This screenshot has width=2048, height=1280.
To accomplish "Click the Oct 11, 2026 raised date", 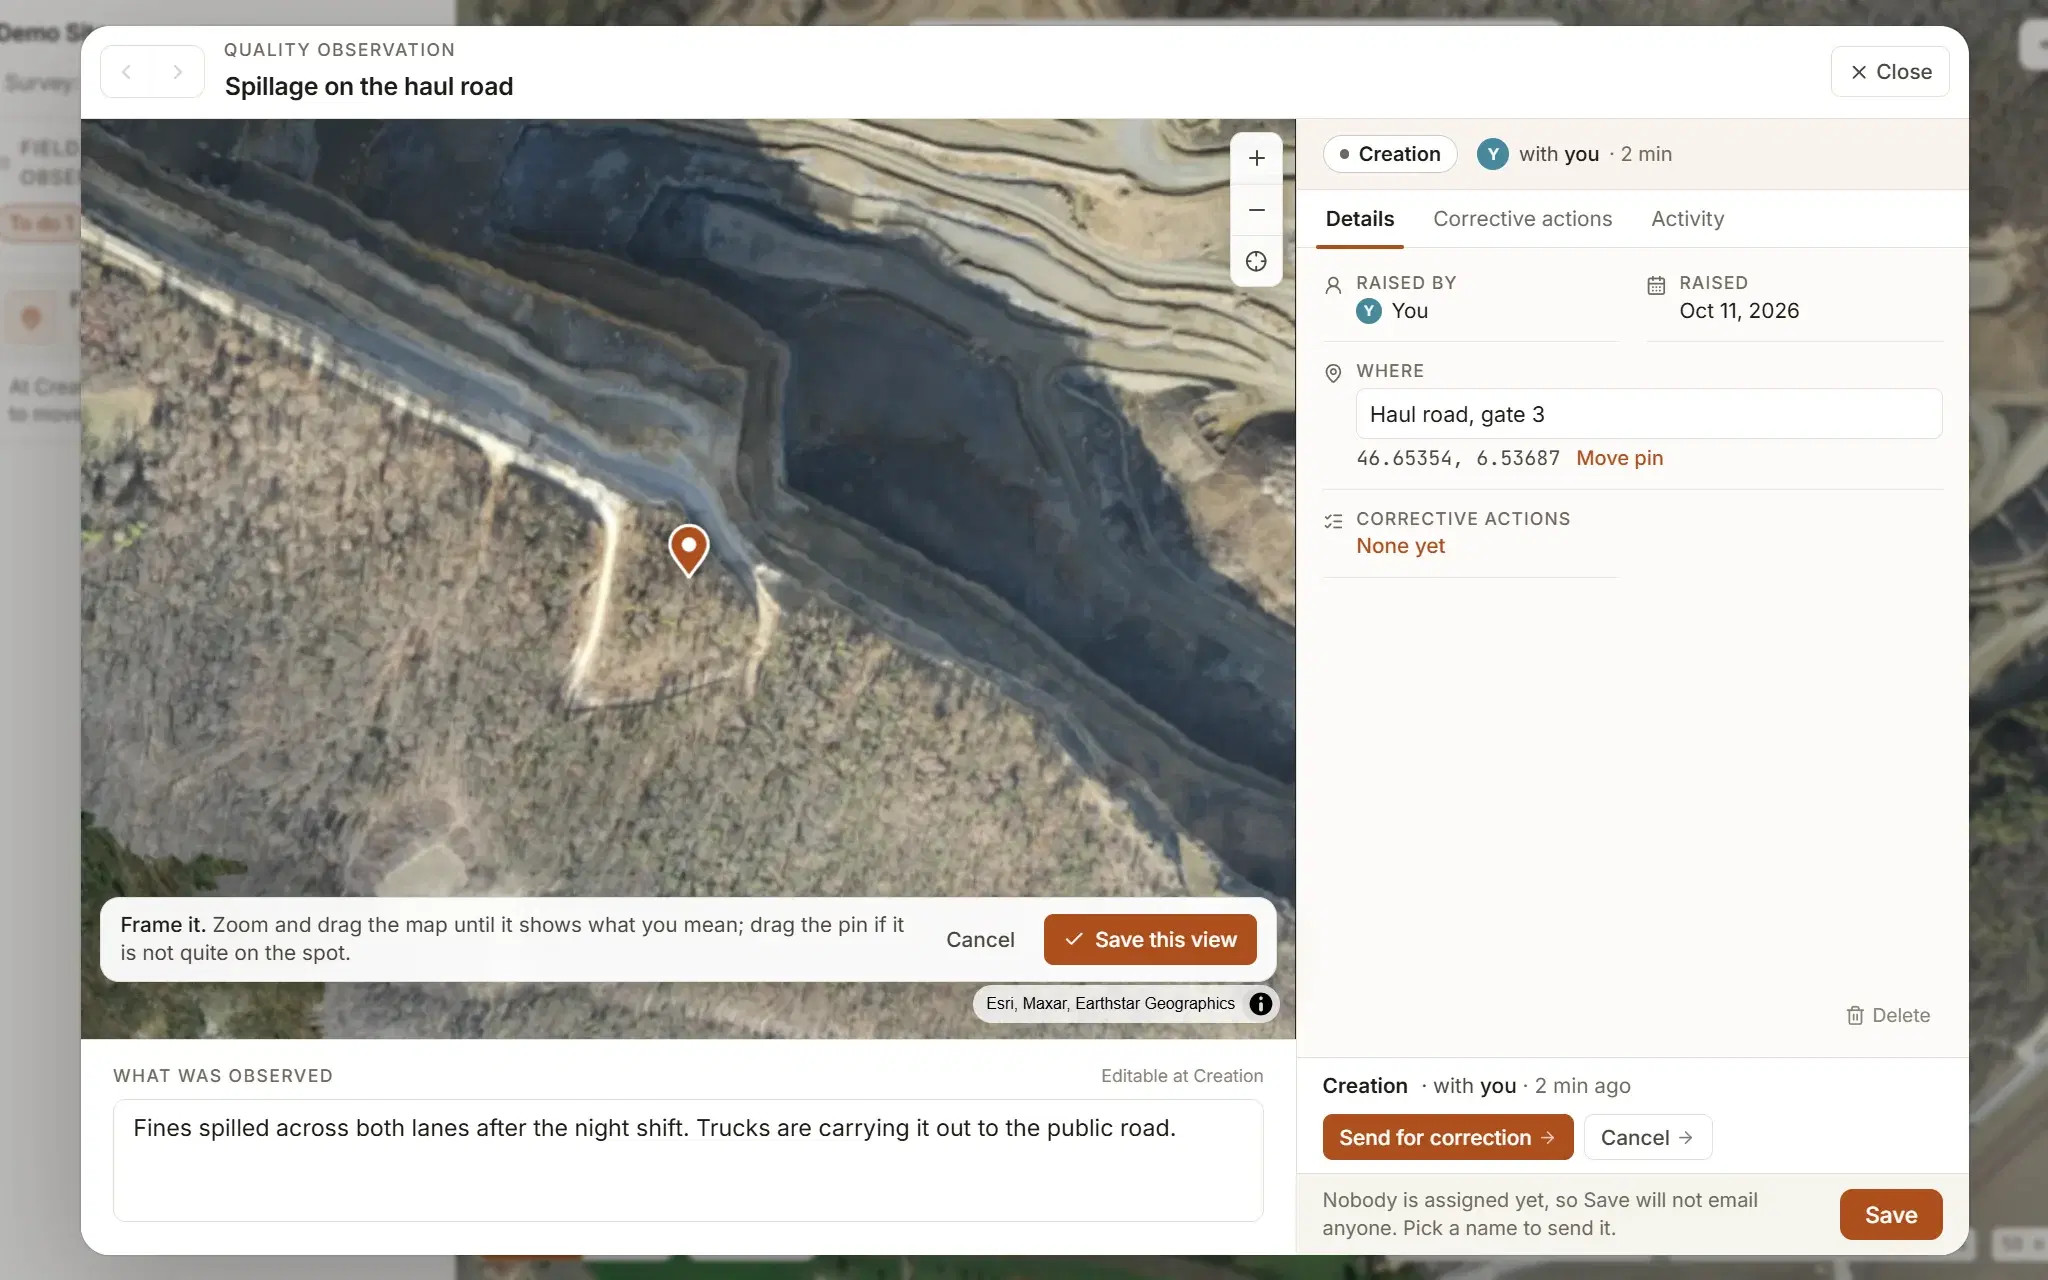I will [1739, 311].
